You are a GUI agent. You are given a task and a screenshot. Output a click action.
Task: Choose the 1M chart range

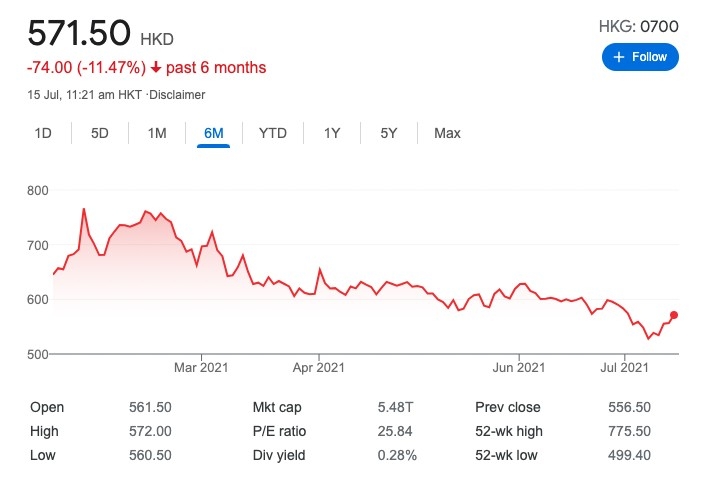tap(157, 133)
